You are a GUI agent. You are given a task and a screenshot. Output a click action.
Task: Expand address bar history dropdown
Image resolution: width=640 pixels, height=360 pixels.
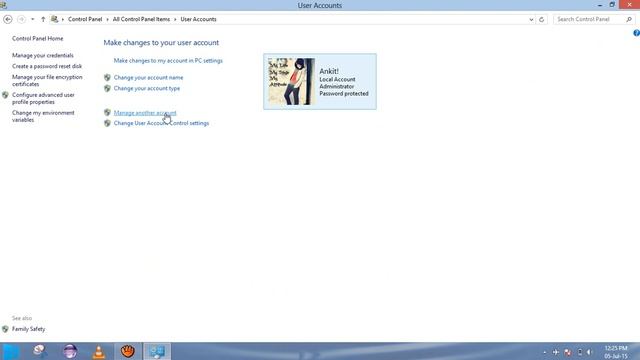531,19
